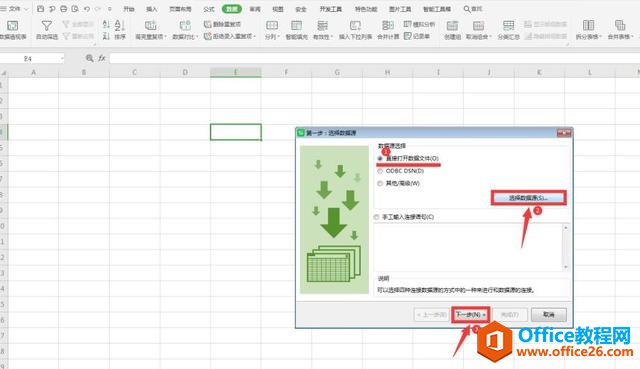The image size is (640, 369).
Task: Open the PivotTable (数据透视表) tool
Action: tap(13, 29)
